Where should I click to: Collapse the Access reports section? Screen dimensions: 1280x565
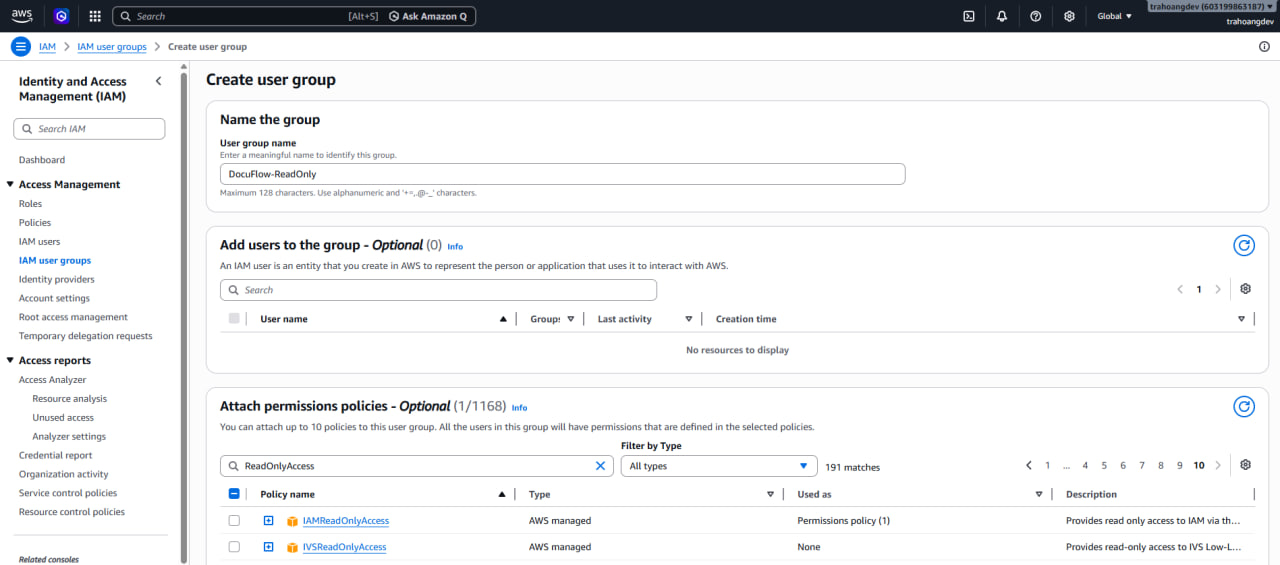click(10, 360)
